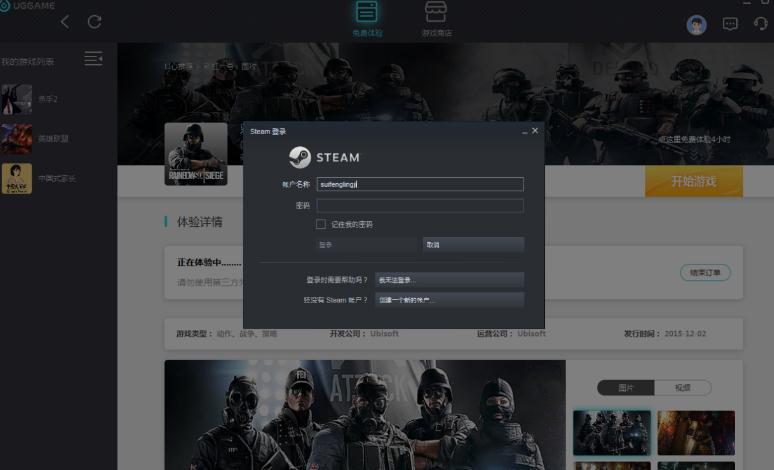Click the 我的游戏列表 sidebar heading
This screenshot has height=470, width=774.
27,62
